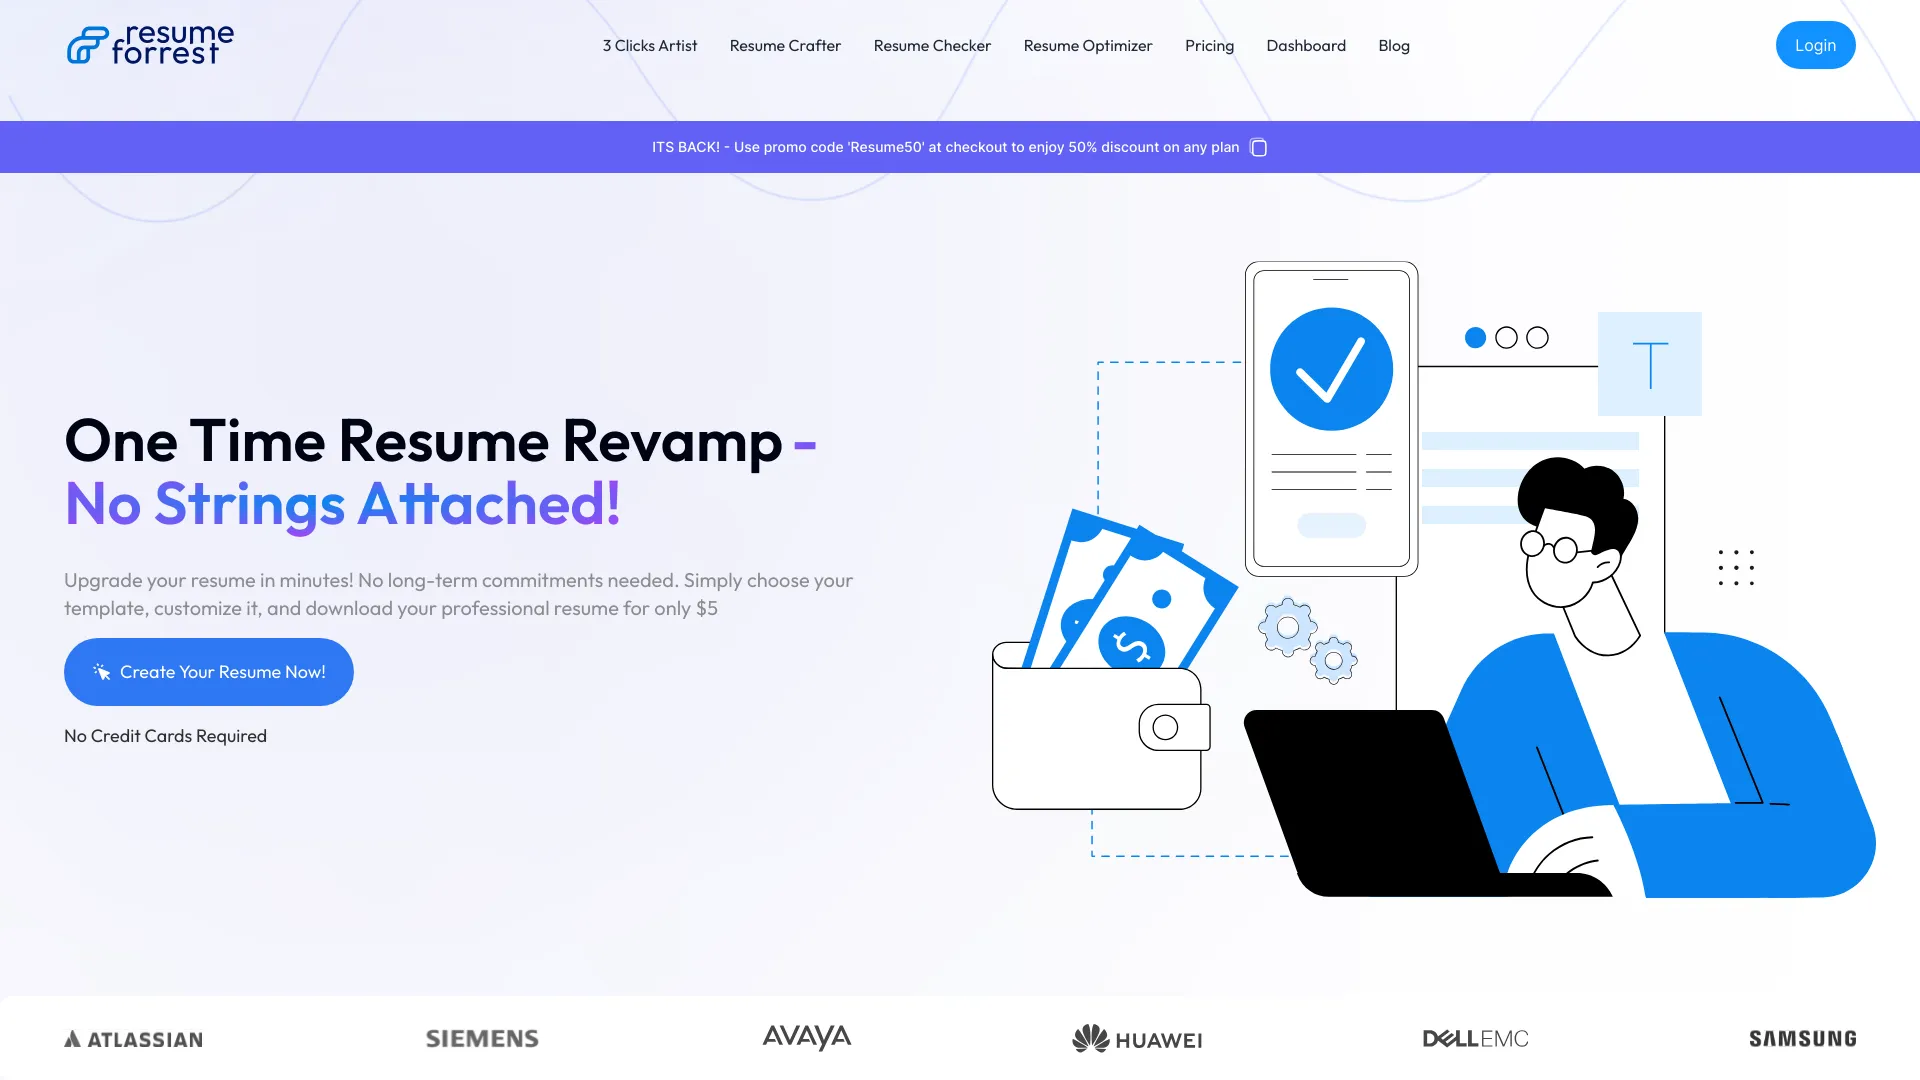Click the Resume Crafter navigation link
Image resolution: width=1920 pixels, height=1080 pixels.
785,45
